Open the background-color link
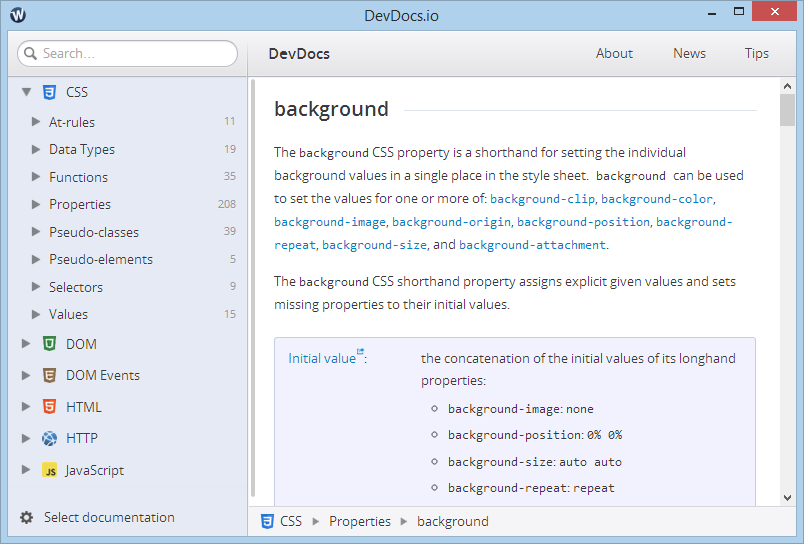This screenshot has width=804, height=544. [657, 199]
